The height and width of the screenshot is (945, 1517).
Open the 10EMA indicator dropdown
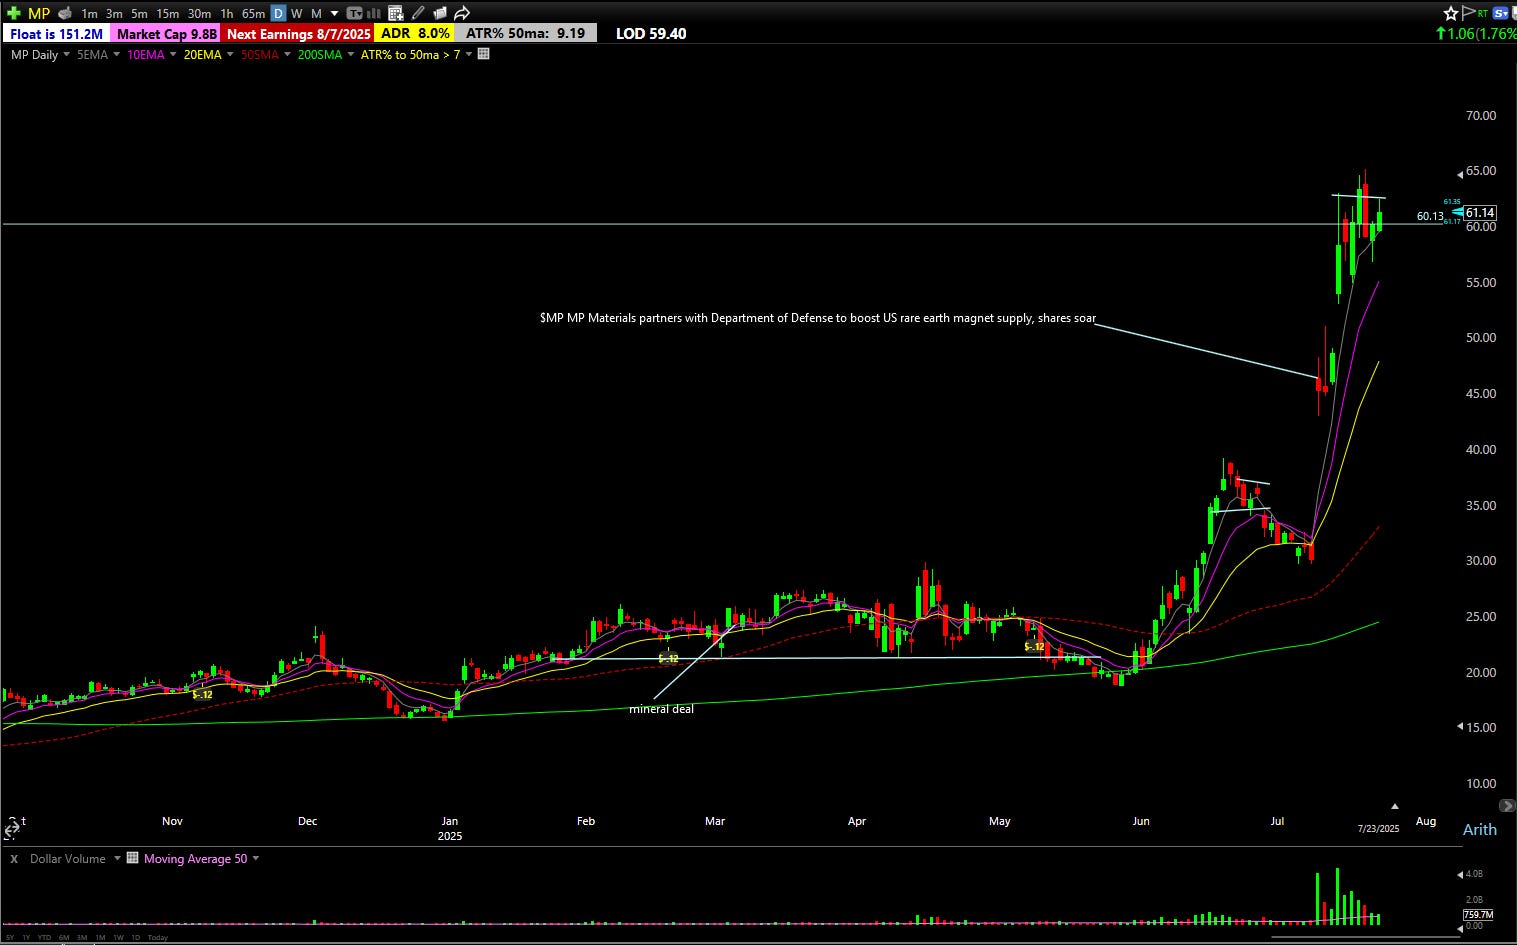pos(173,55)
